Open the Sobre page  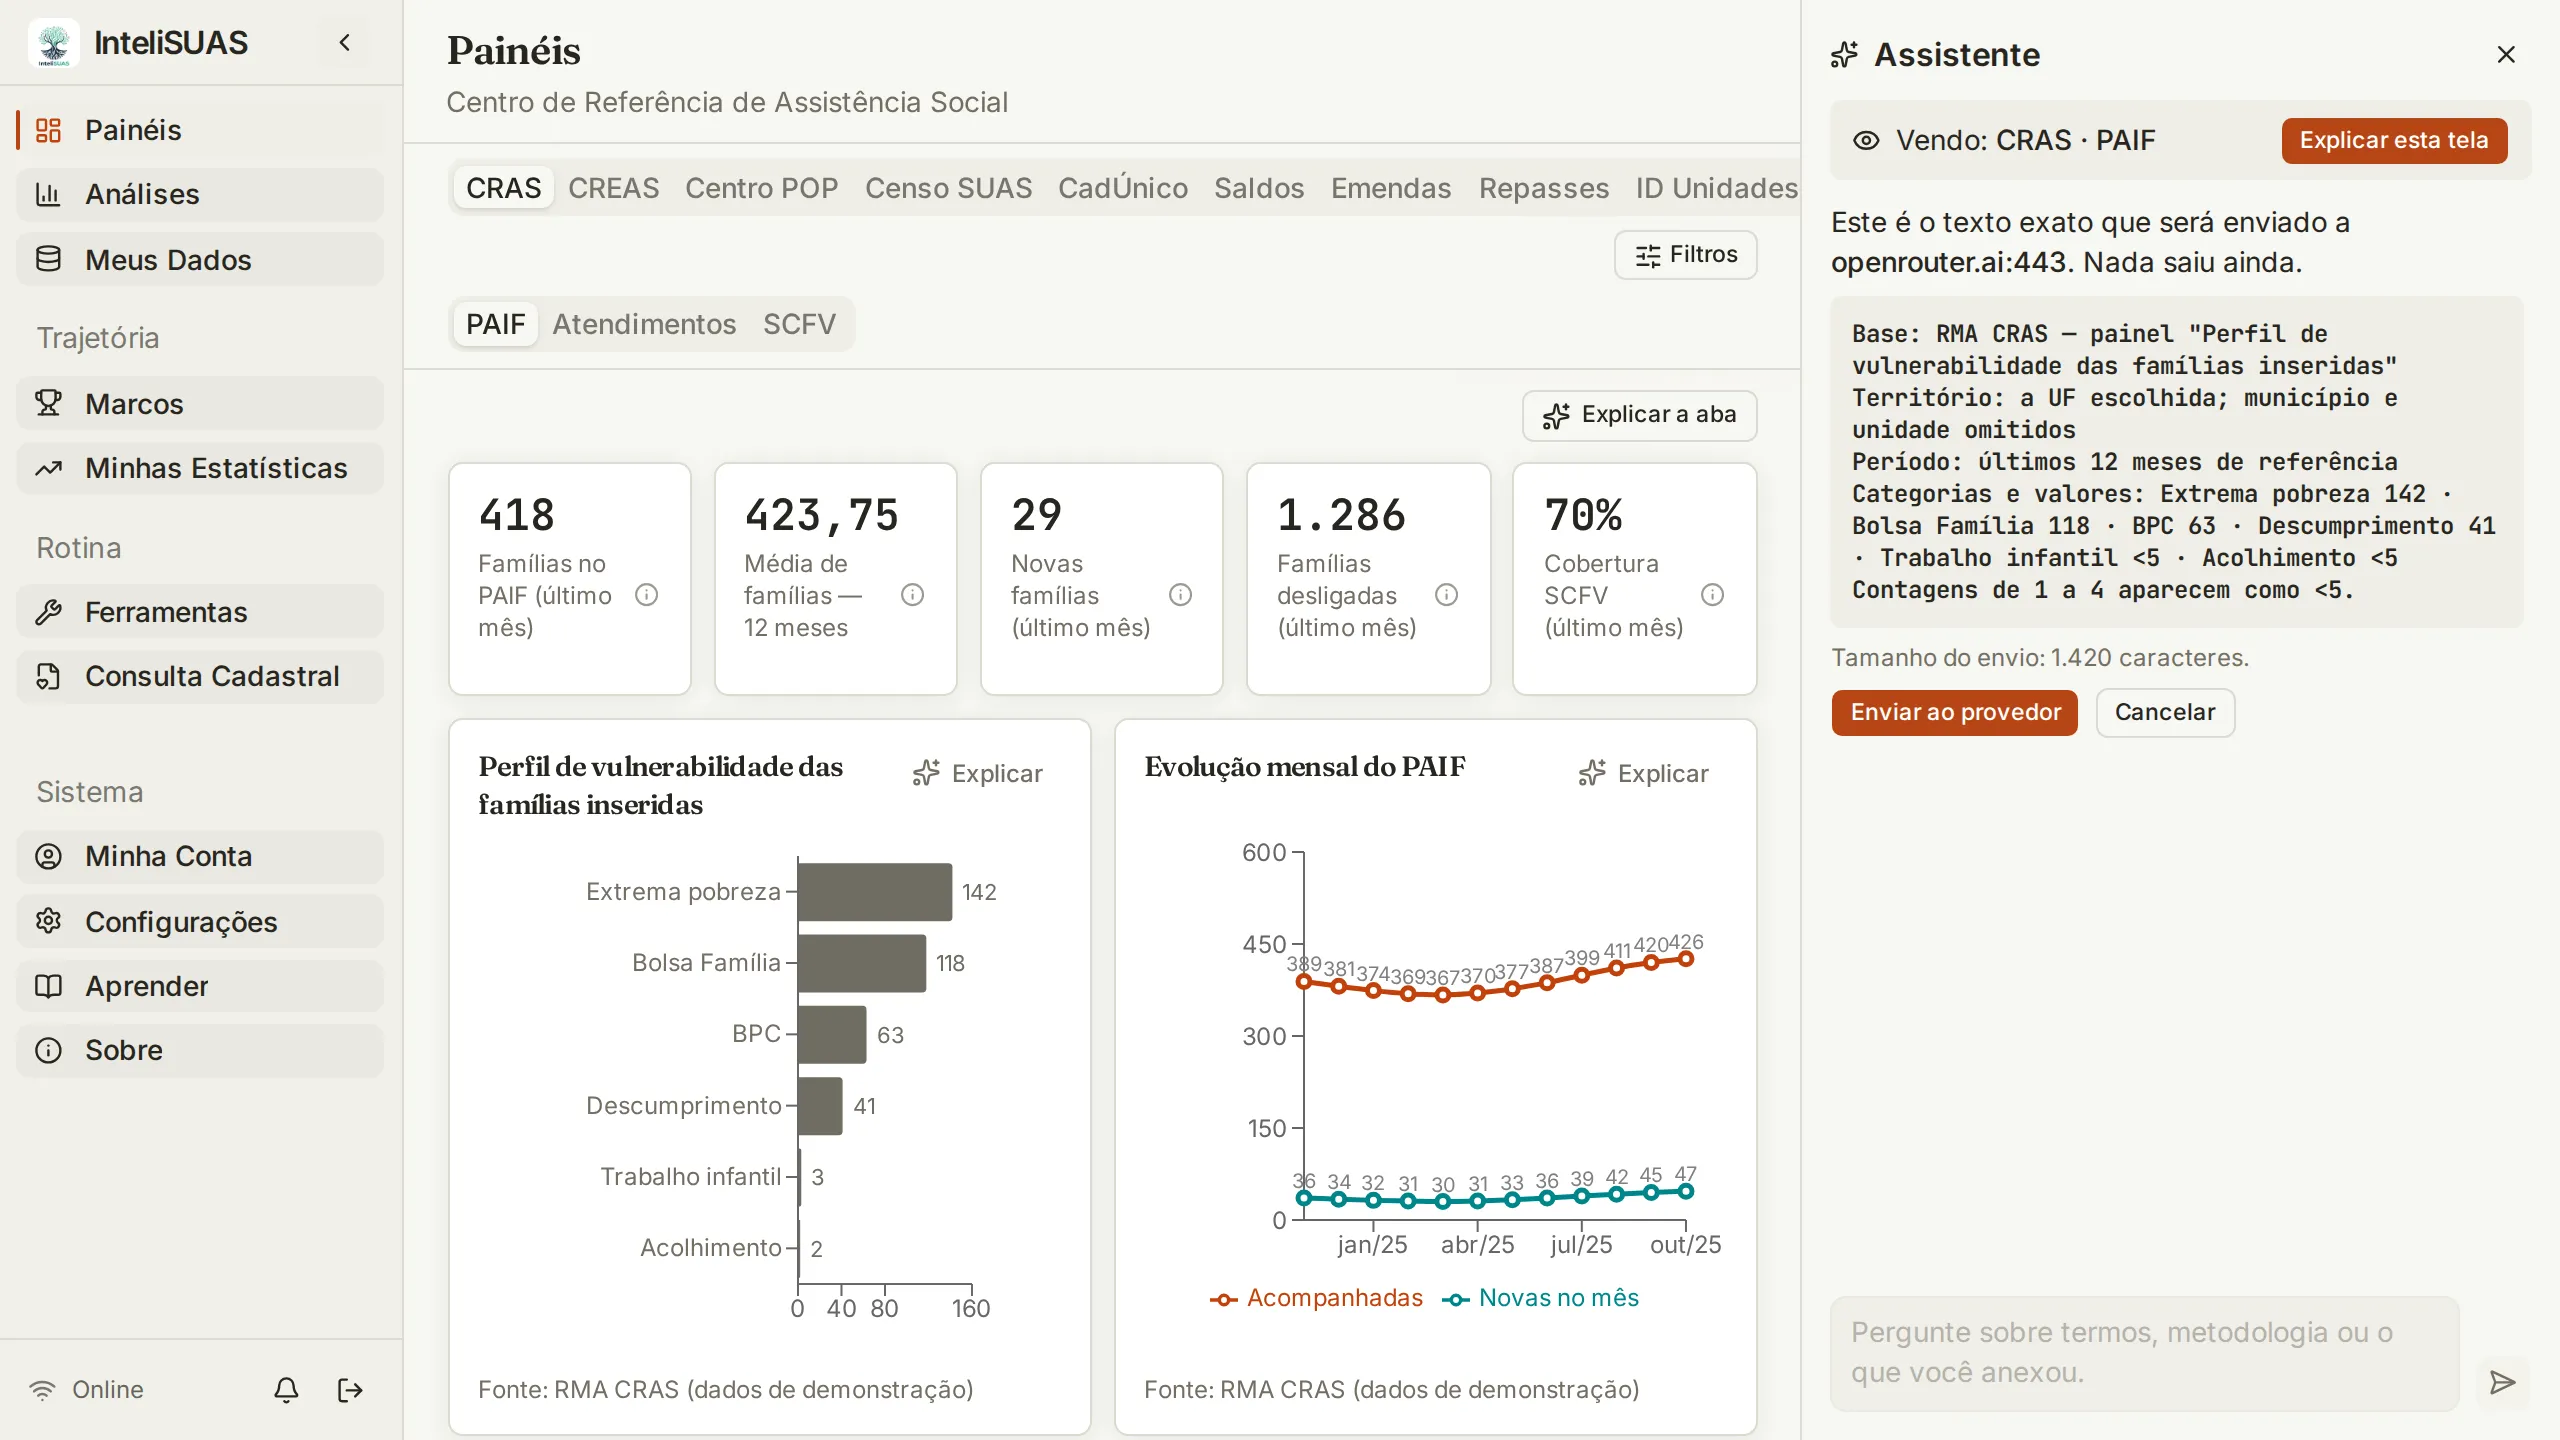point(200,1050)
